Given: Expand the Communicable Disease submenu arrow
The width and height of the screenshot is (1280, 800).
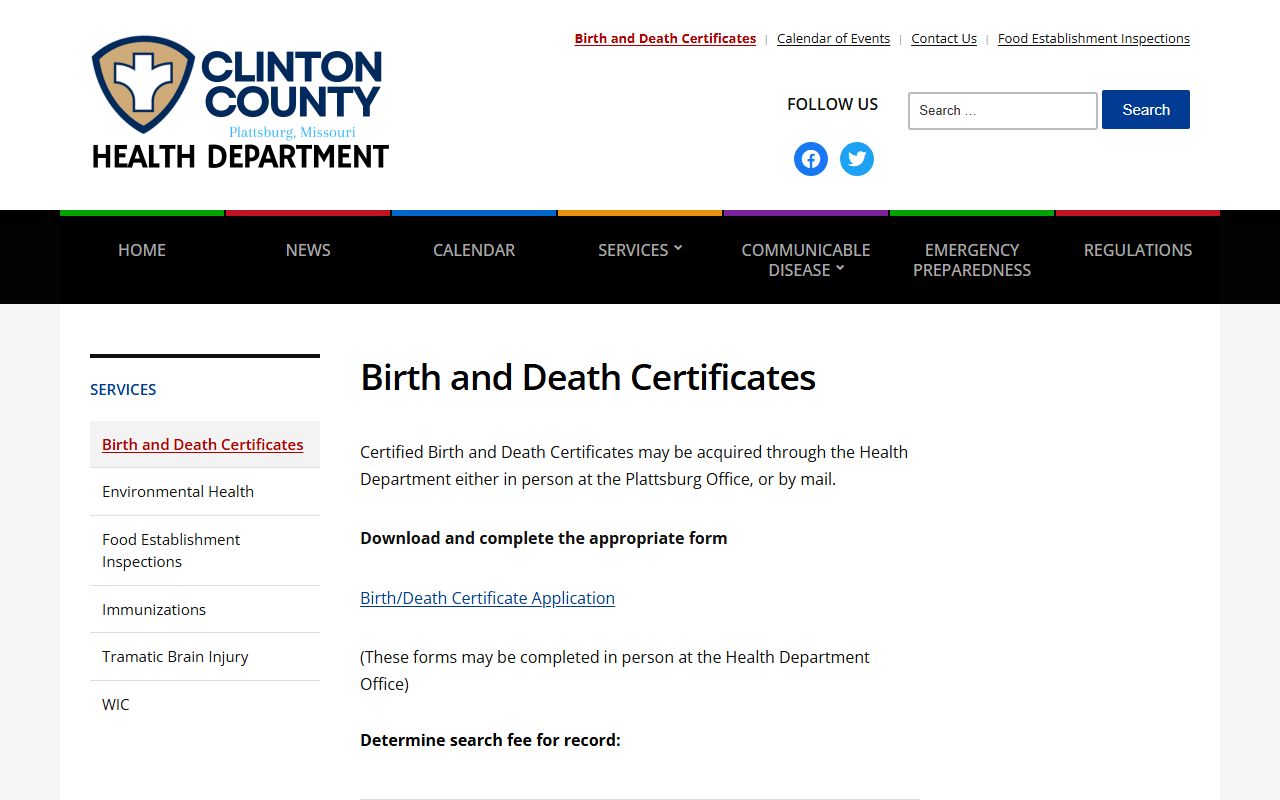Looking at the screenshot, I should 840,268.
